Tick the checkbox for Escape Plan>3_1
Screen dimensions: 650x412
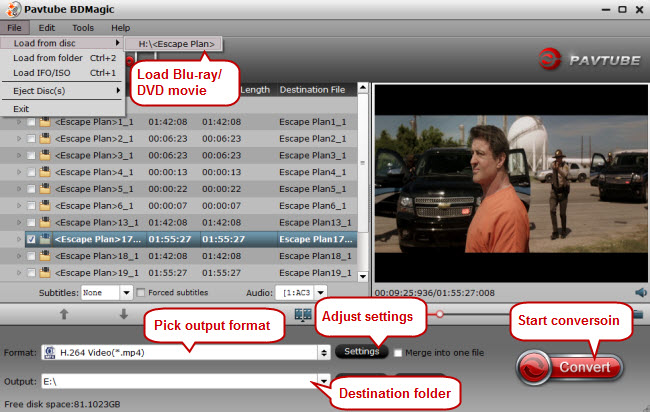pyautogui.click(x=31, y=155)
